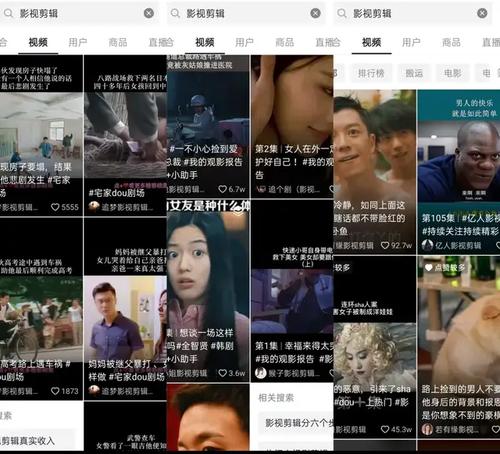Open the 若有缘影视 author avatar
The image size is (500, 454).
coord(427,429)
